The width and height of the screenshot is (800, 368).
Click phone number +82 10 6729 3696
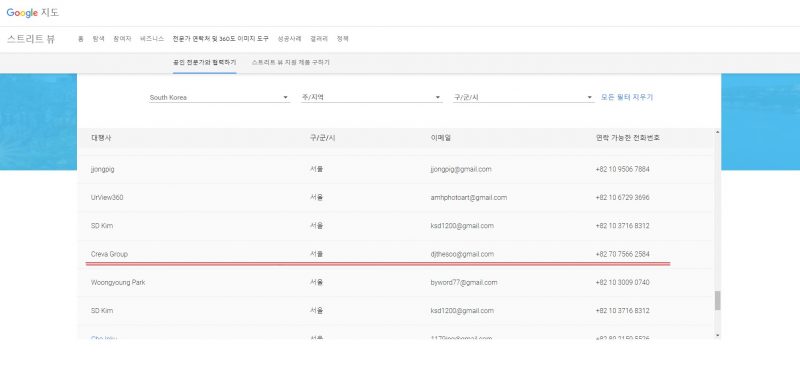(622, 198)
